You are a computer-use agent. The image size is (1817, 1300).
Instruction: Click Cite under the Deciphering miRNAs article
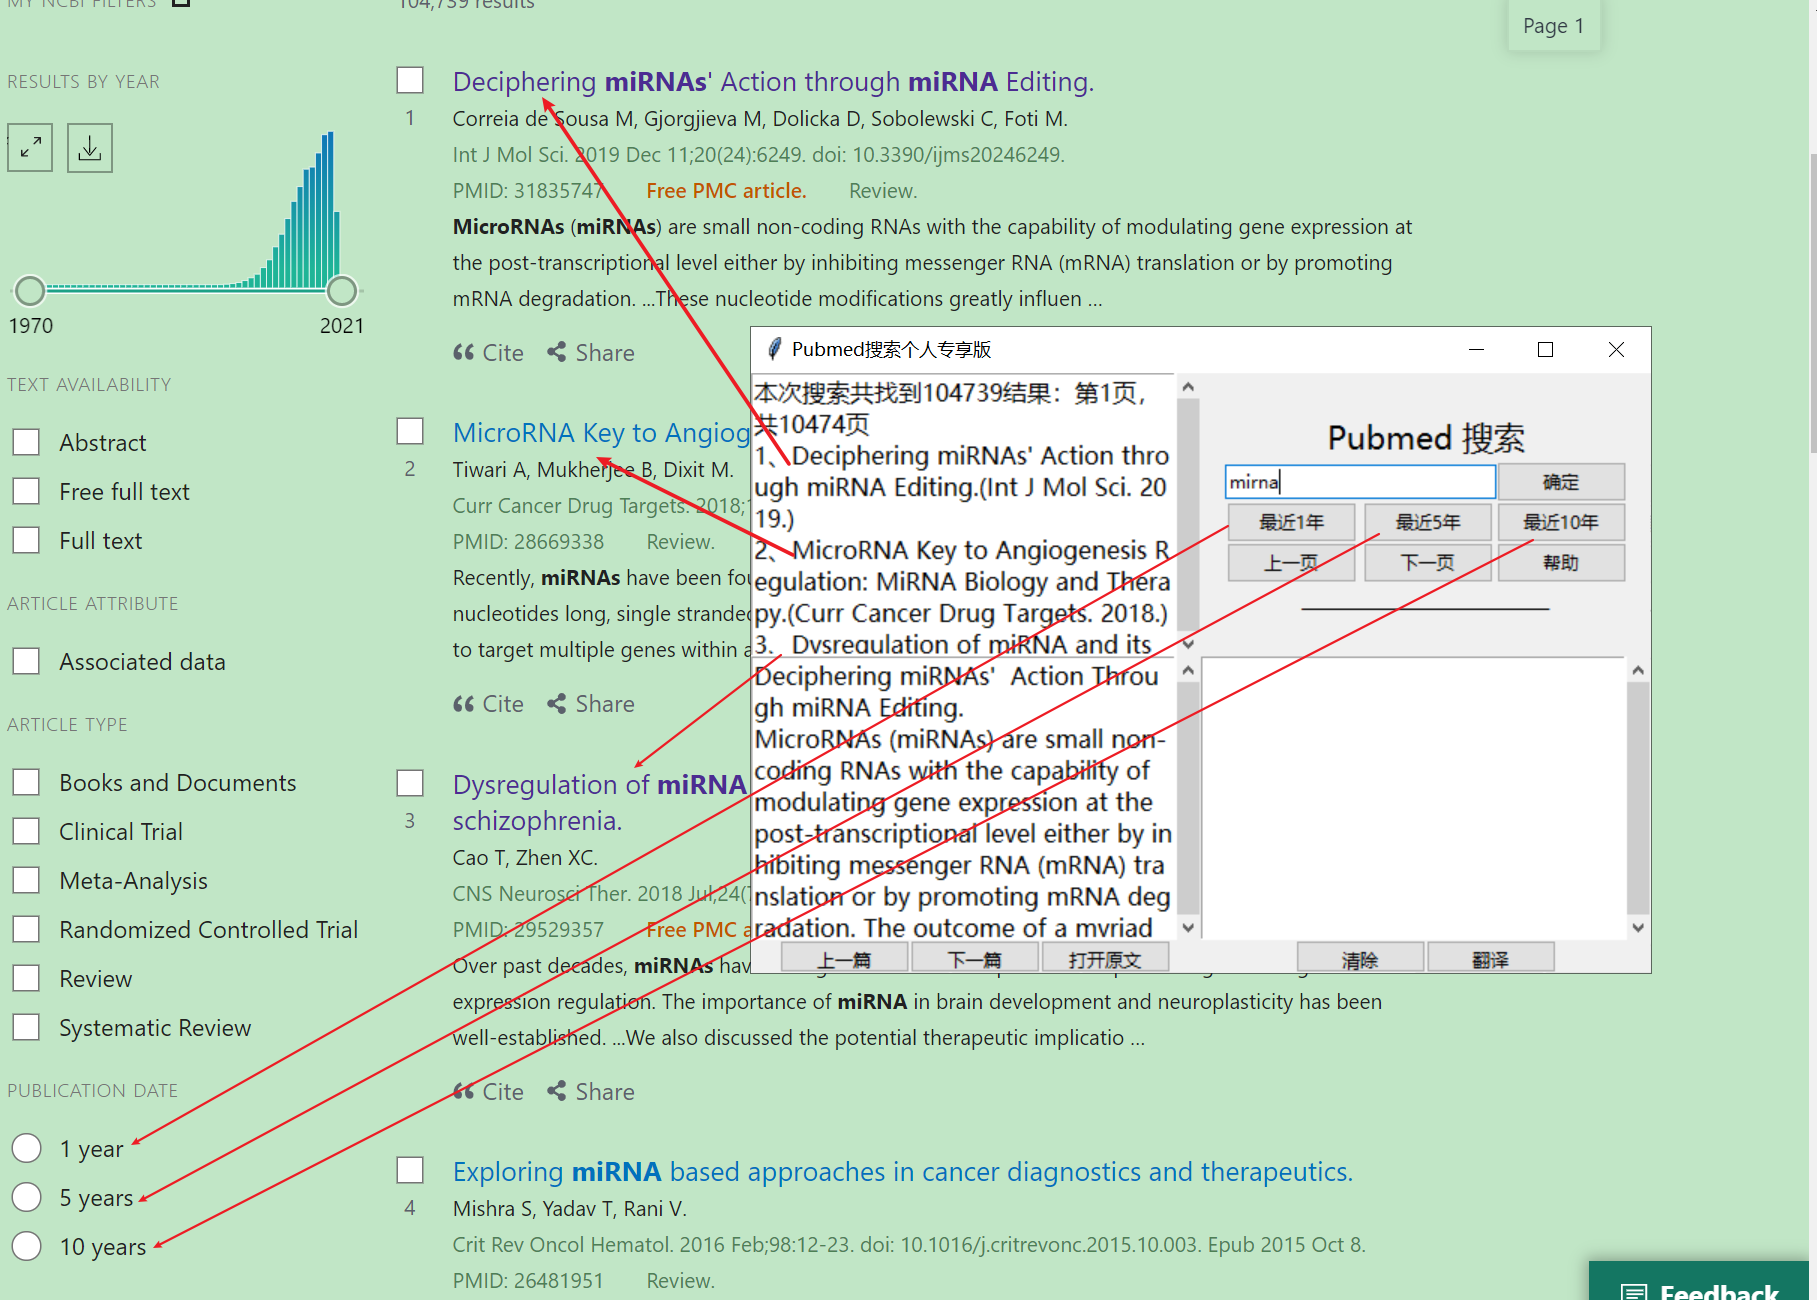click(488, 352)
